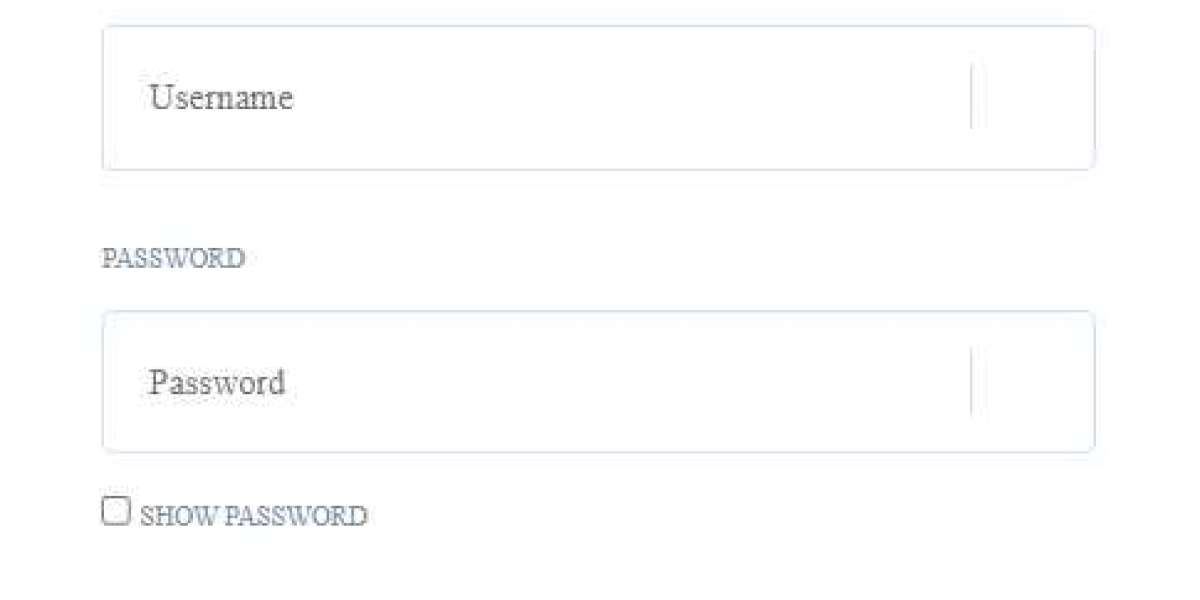Viewport: 1200px width, 600px height.
Task: Click the word SHOW in the checkbox label
Action: [179, 516]
